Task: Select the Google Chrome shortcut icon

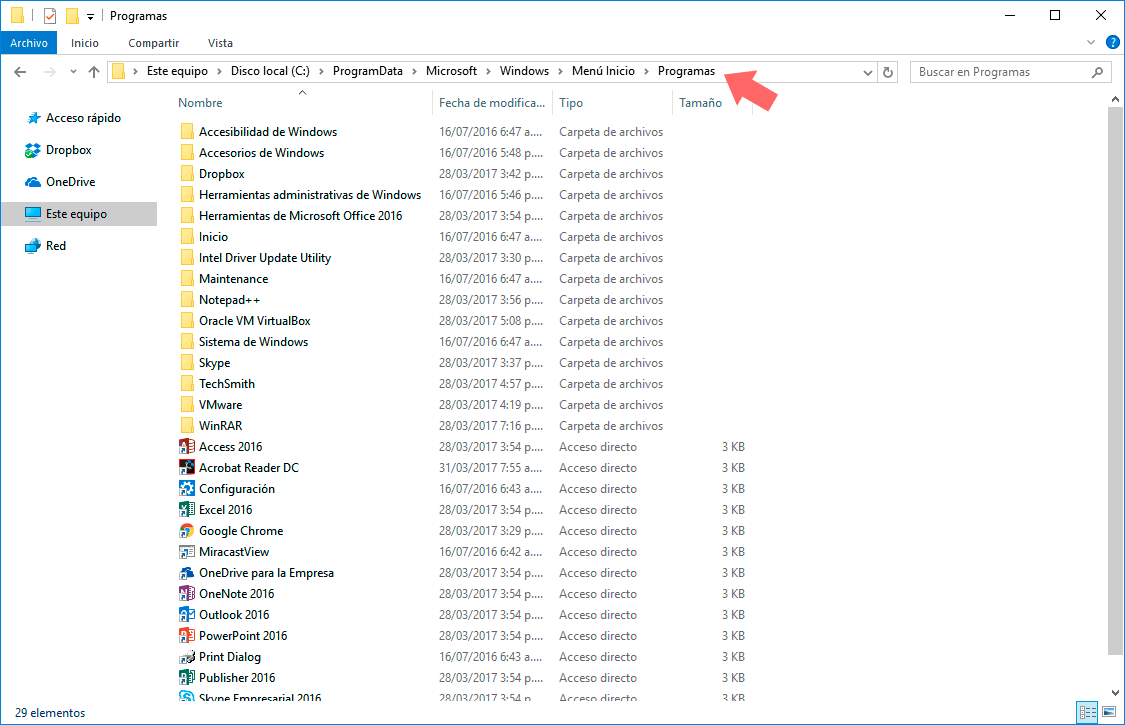Action: [x=187, y=530]
